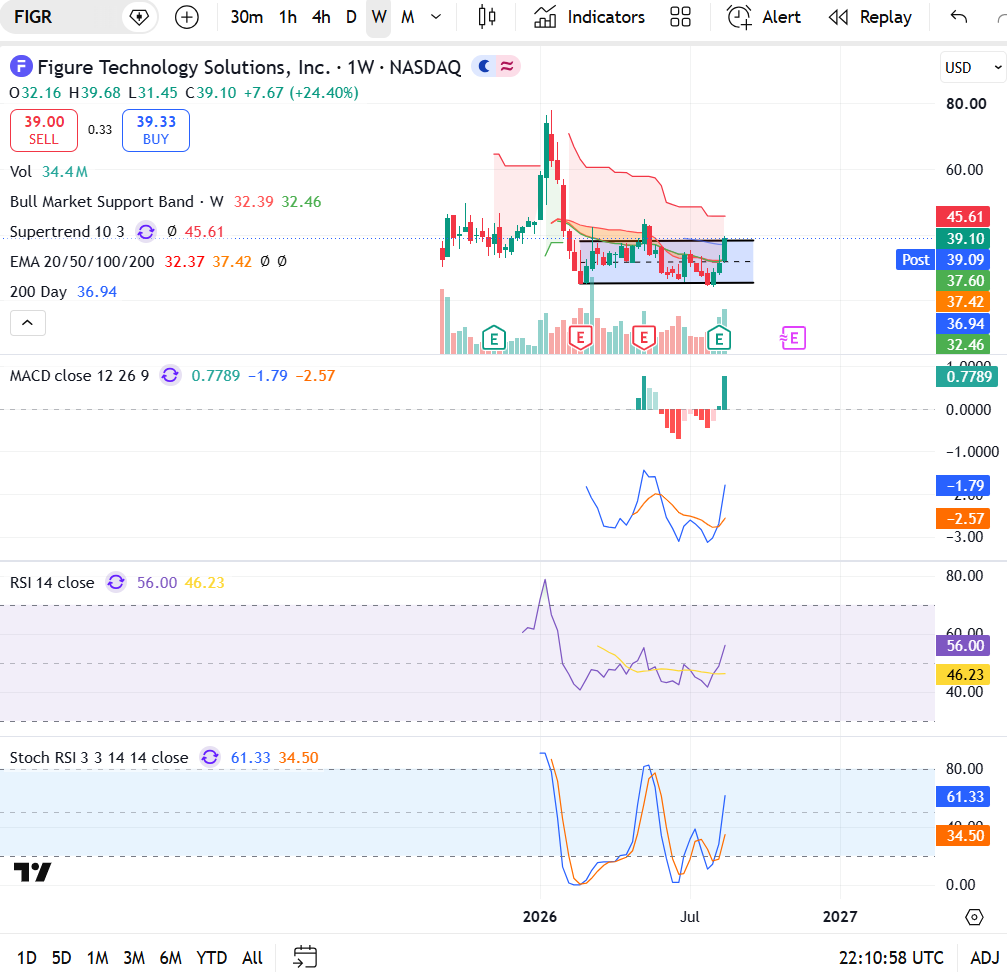Click the 39.33 BUY button
The image size is (1007, 977).
click(156, 130)
